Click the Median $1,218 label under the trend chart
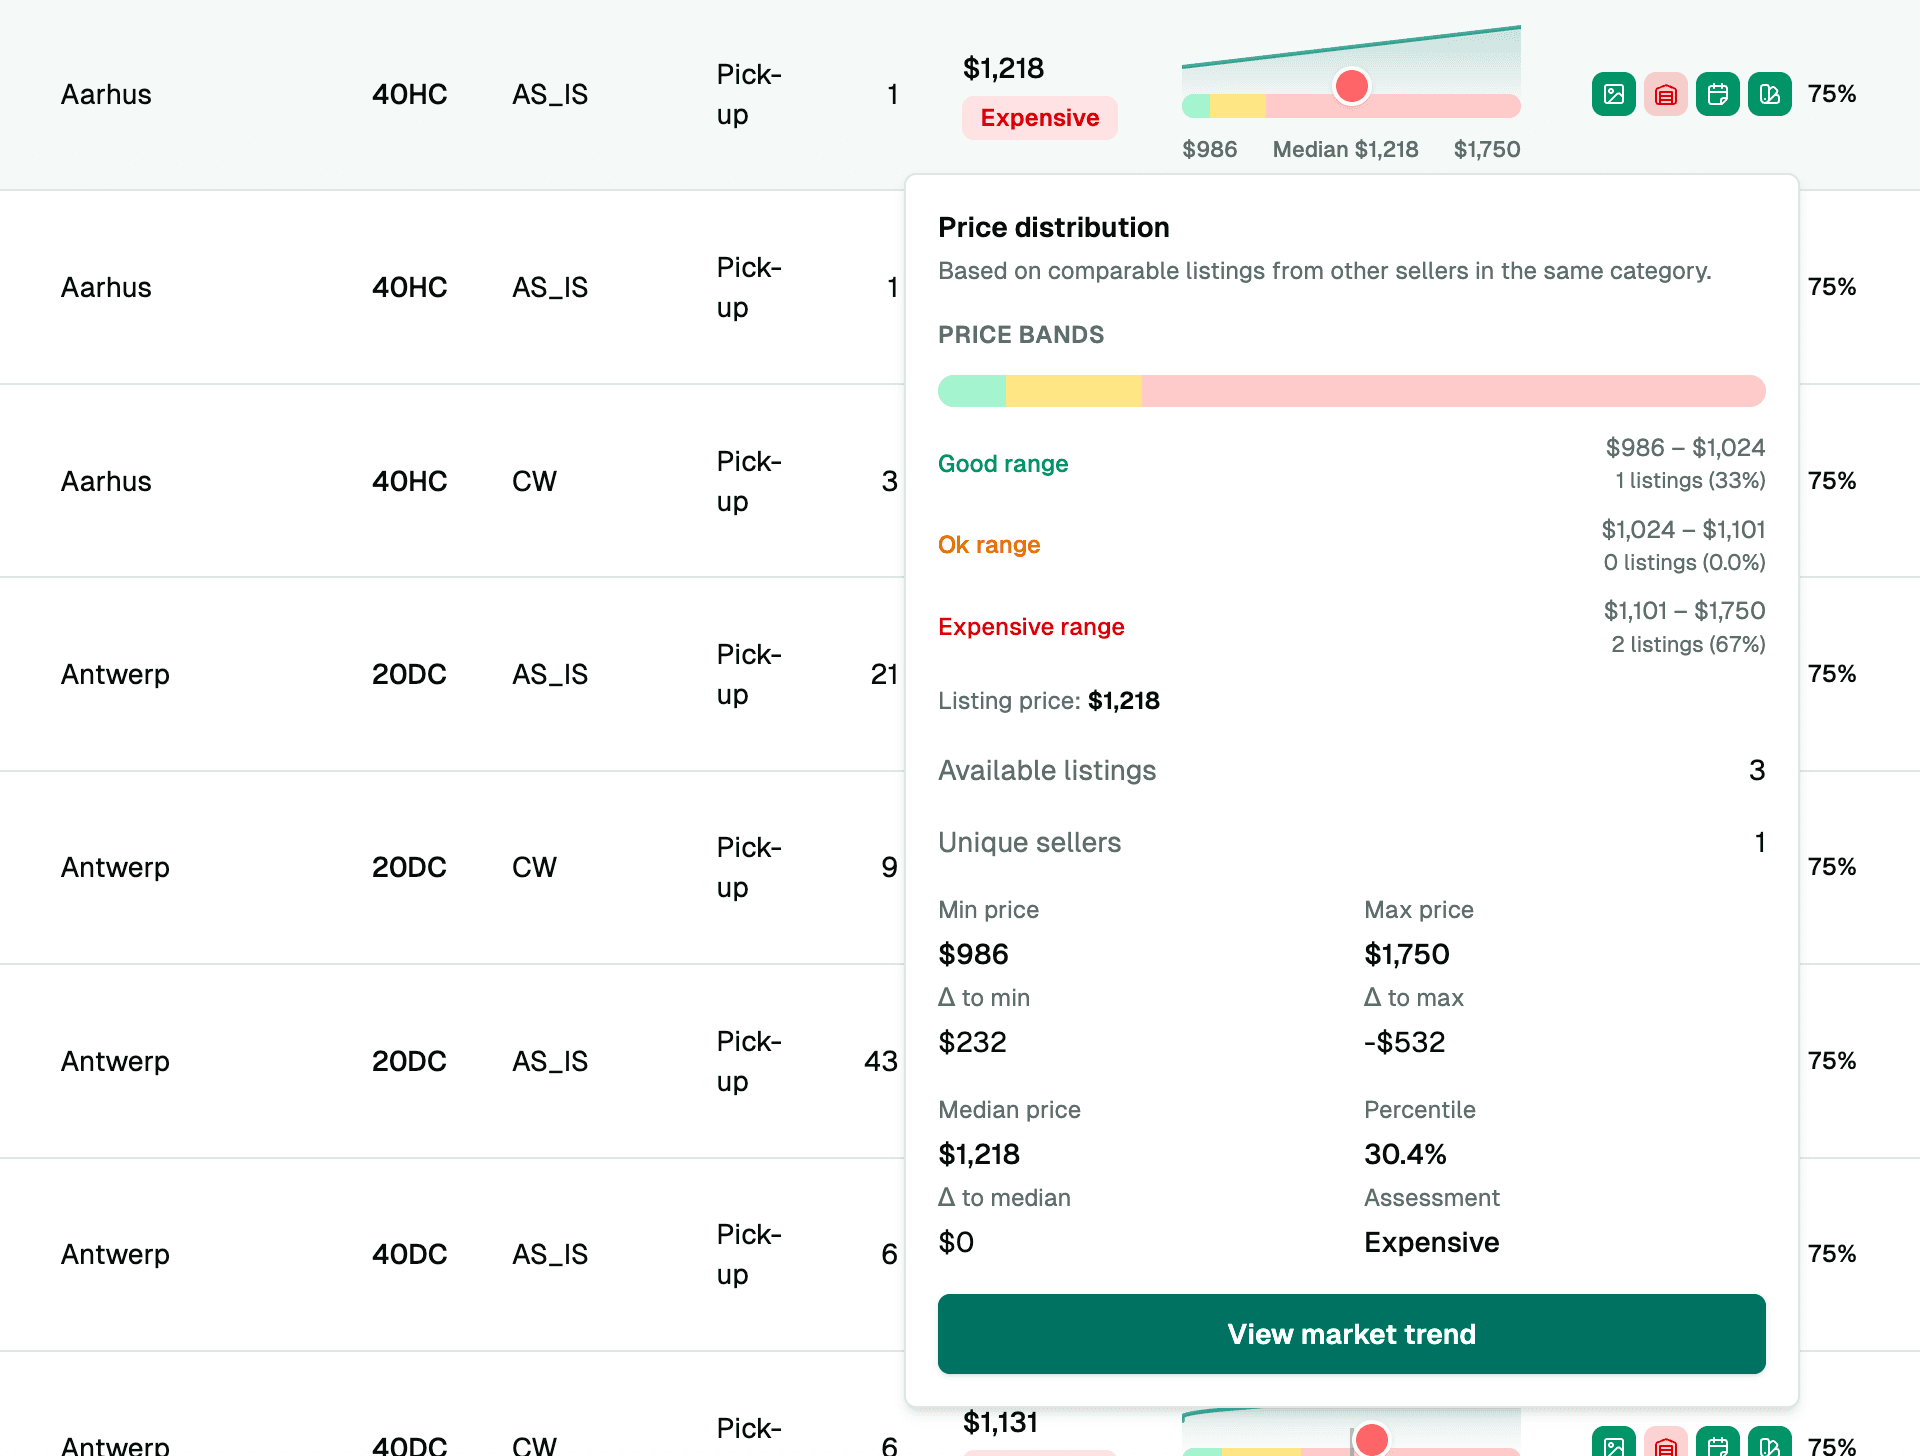 click(1345, 149)
